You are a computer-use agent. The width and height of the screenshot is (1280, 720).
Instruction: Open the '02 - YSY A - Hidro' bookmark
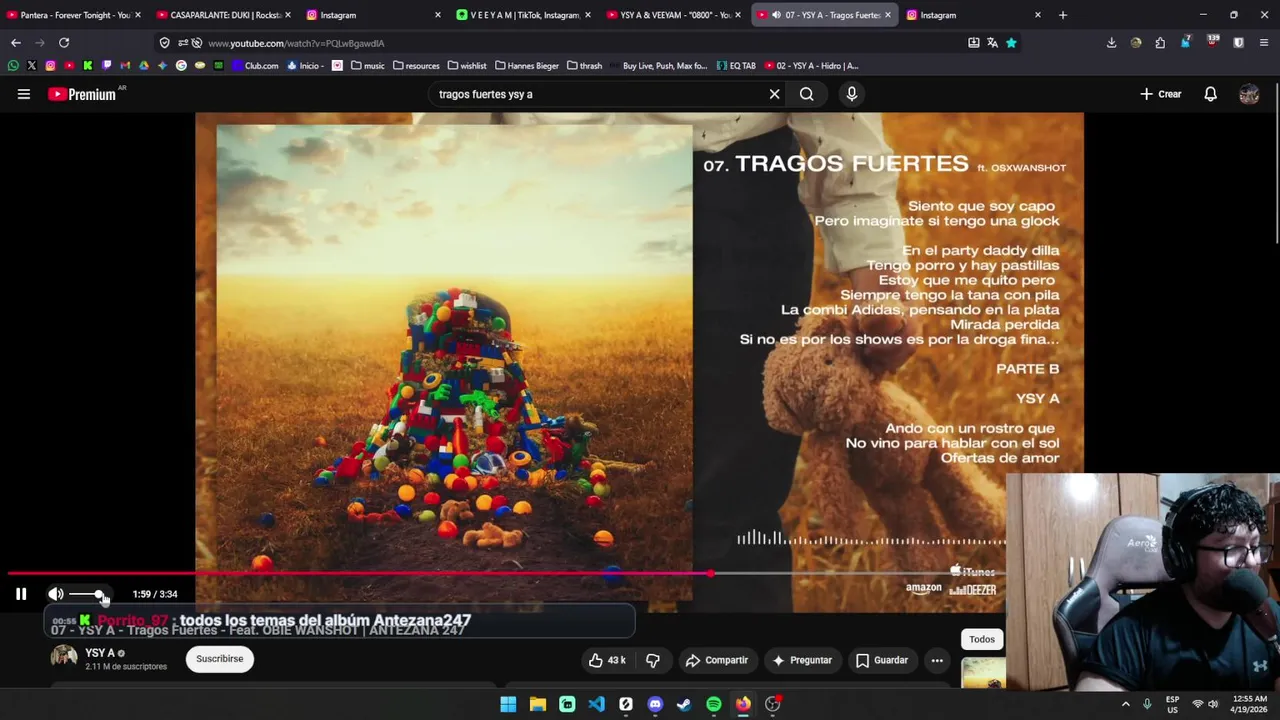pyautogui.click(x=811, y=66)
